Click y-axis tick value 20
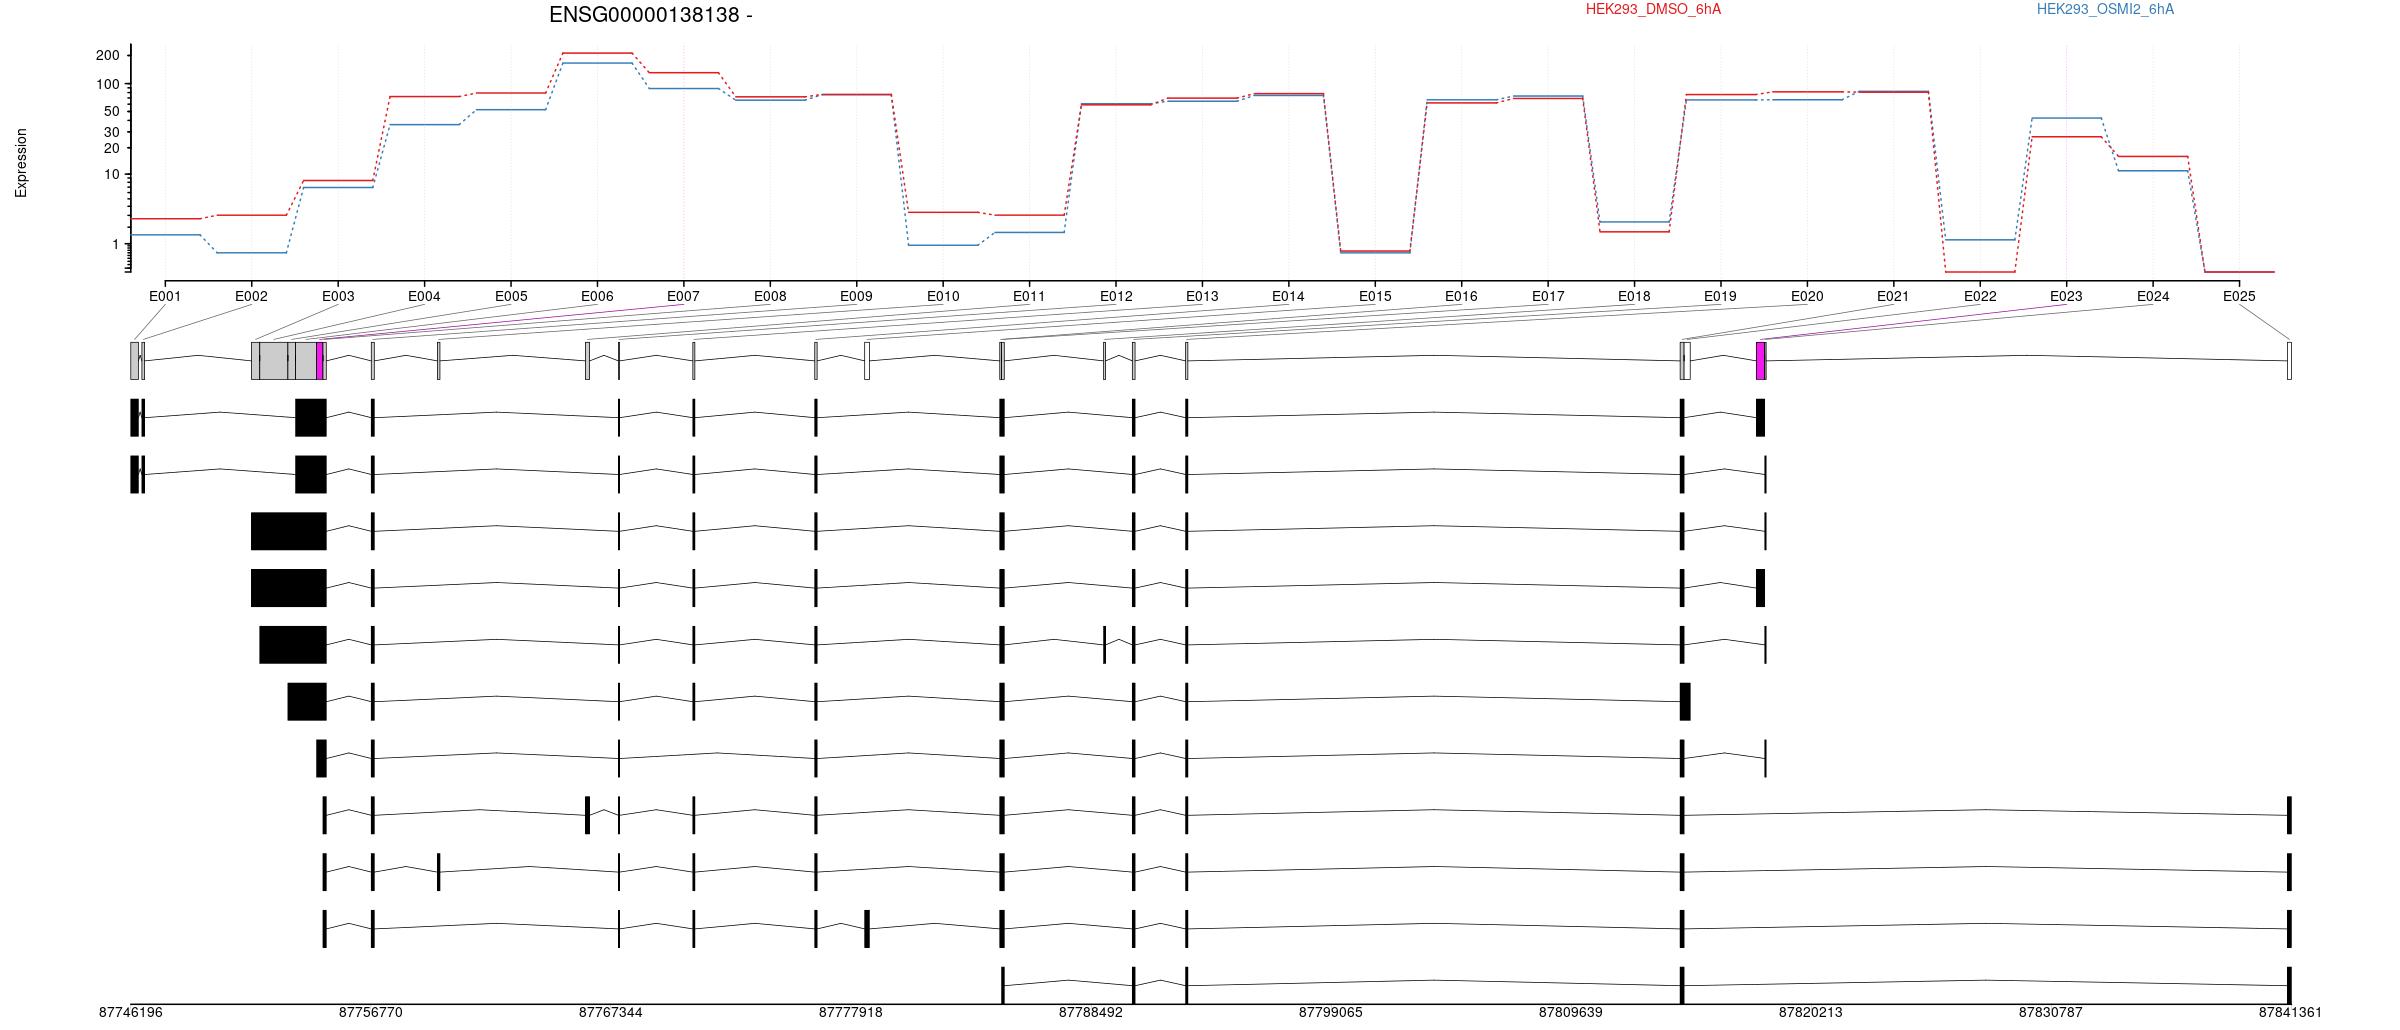2400x1030 pixels. coord(111,148)
